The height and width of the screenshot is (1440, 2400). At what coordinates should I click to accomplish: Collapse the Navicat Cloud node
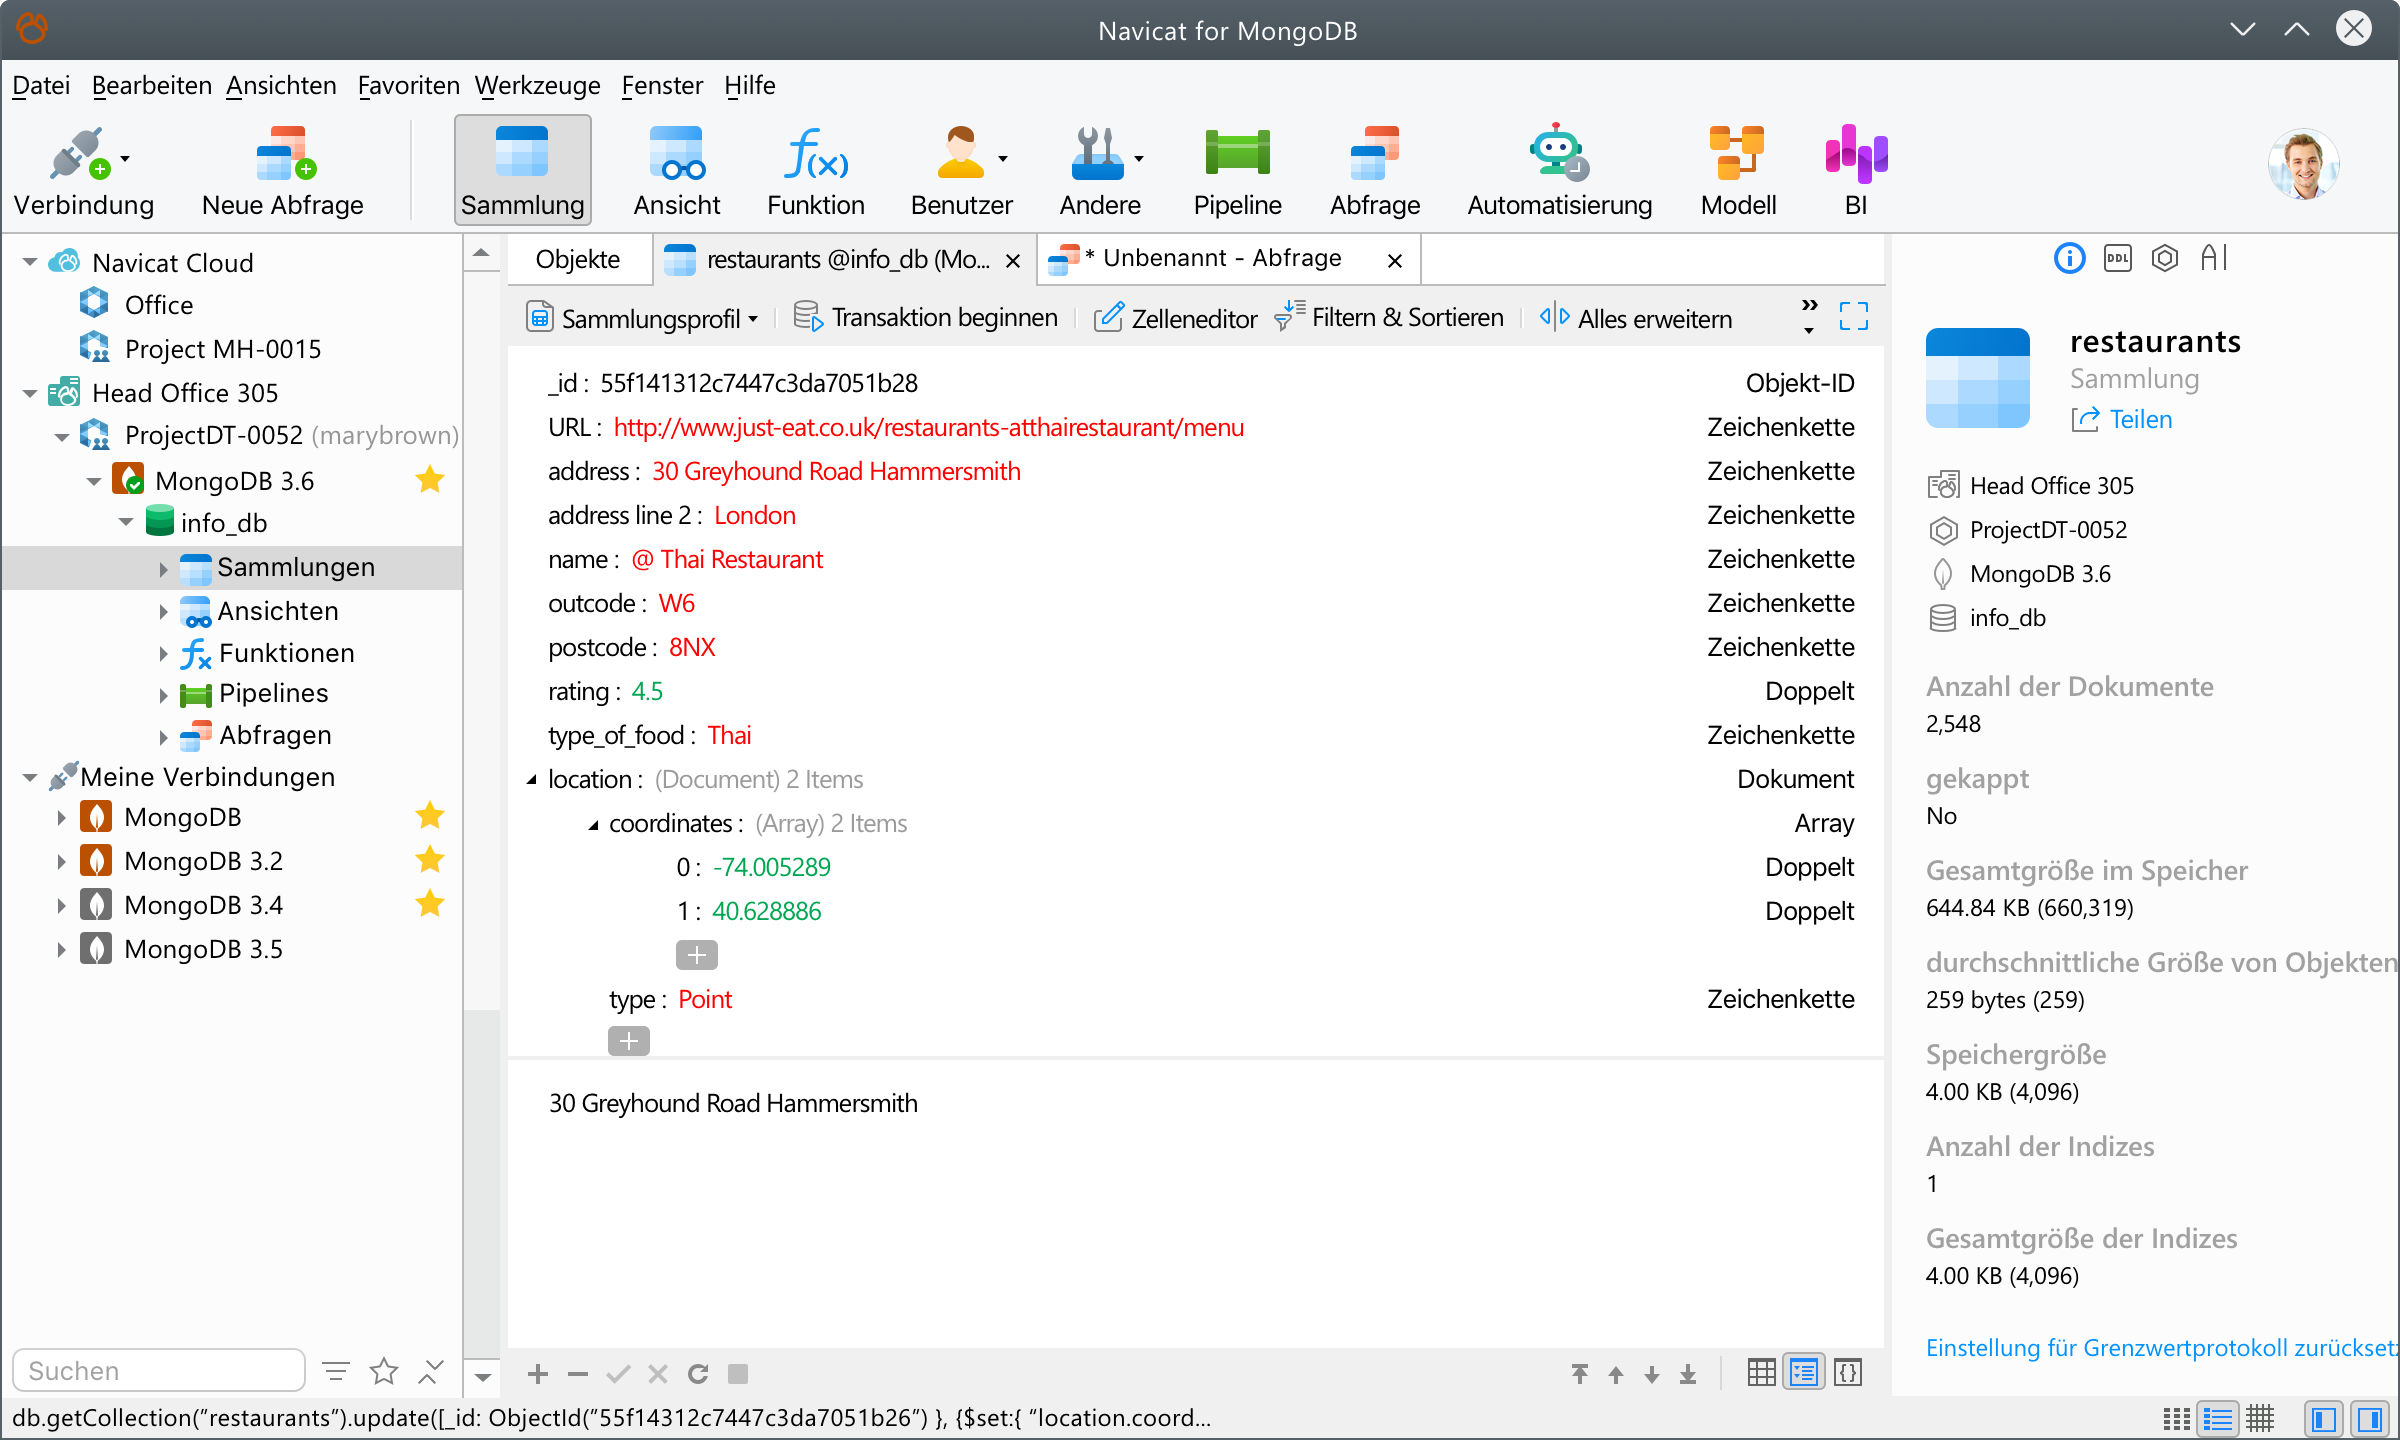tap(30, 263)
